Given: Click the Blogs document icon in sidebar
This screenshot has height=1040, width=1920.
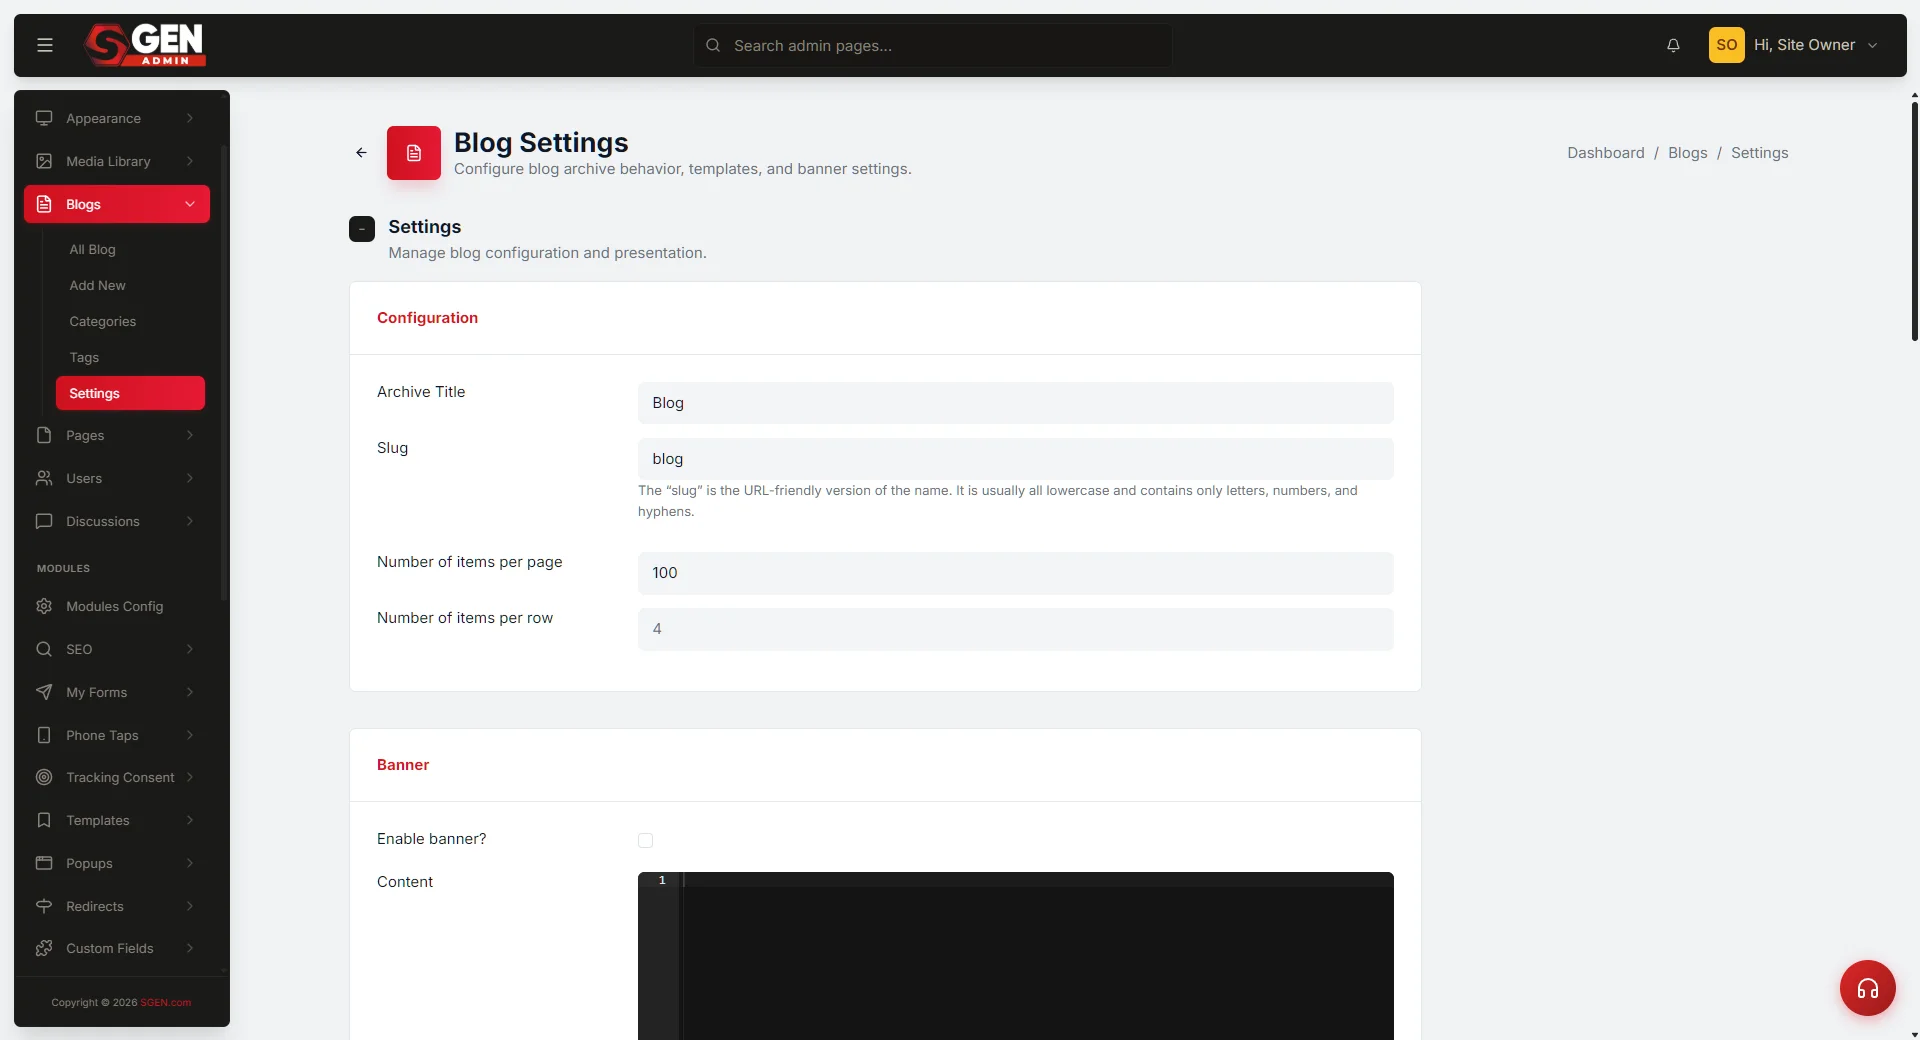Looking at the screenshot, I should (44, 204).
